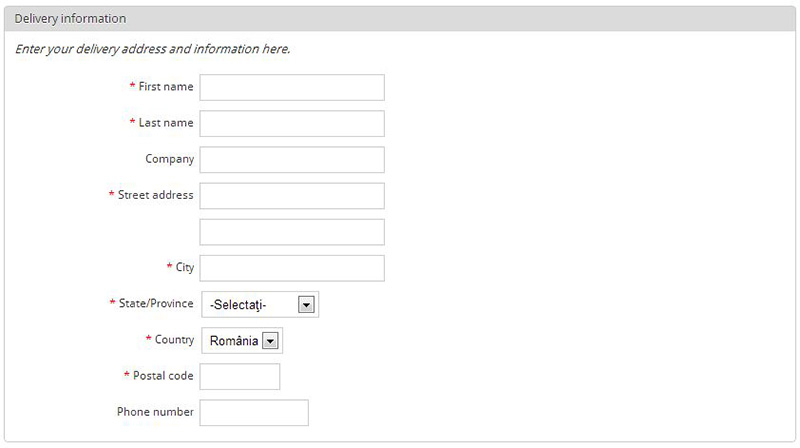Screen dimensions: 800x448
Task: Click the "Postal code" label text
Action: point(163,376)
